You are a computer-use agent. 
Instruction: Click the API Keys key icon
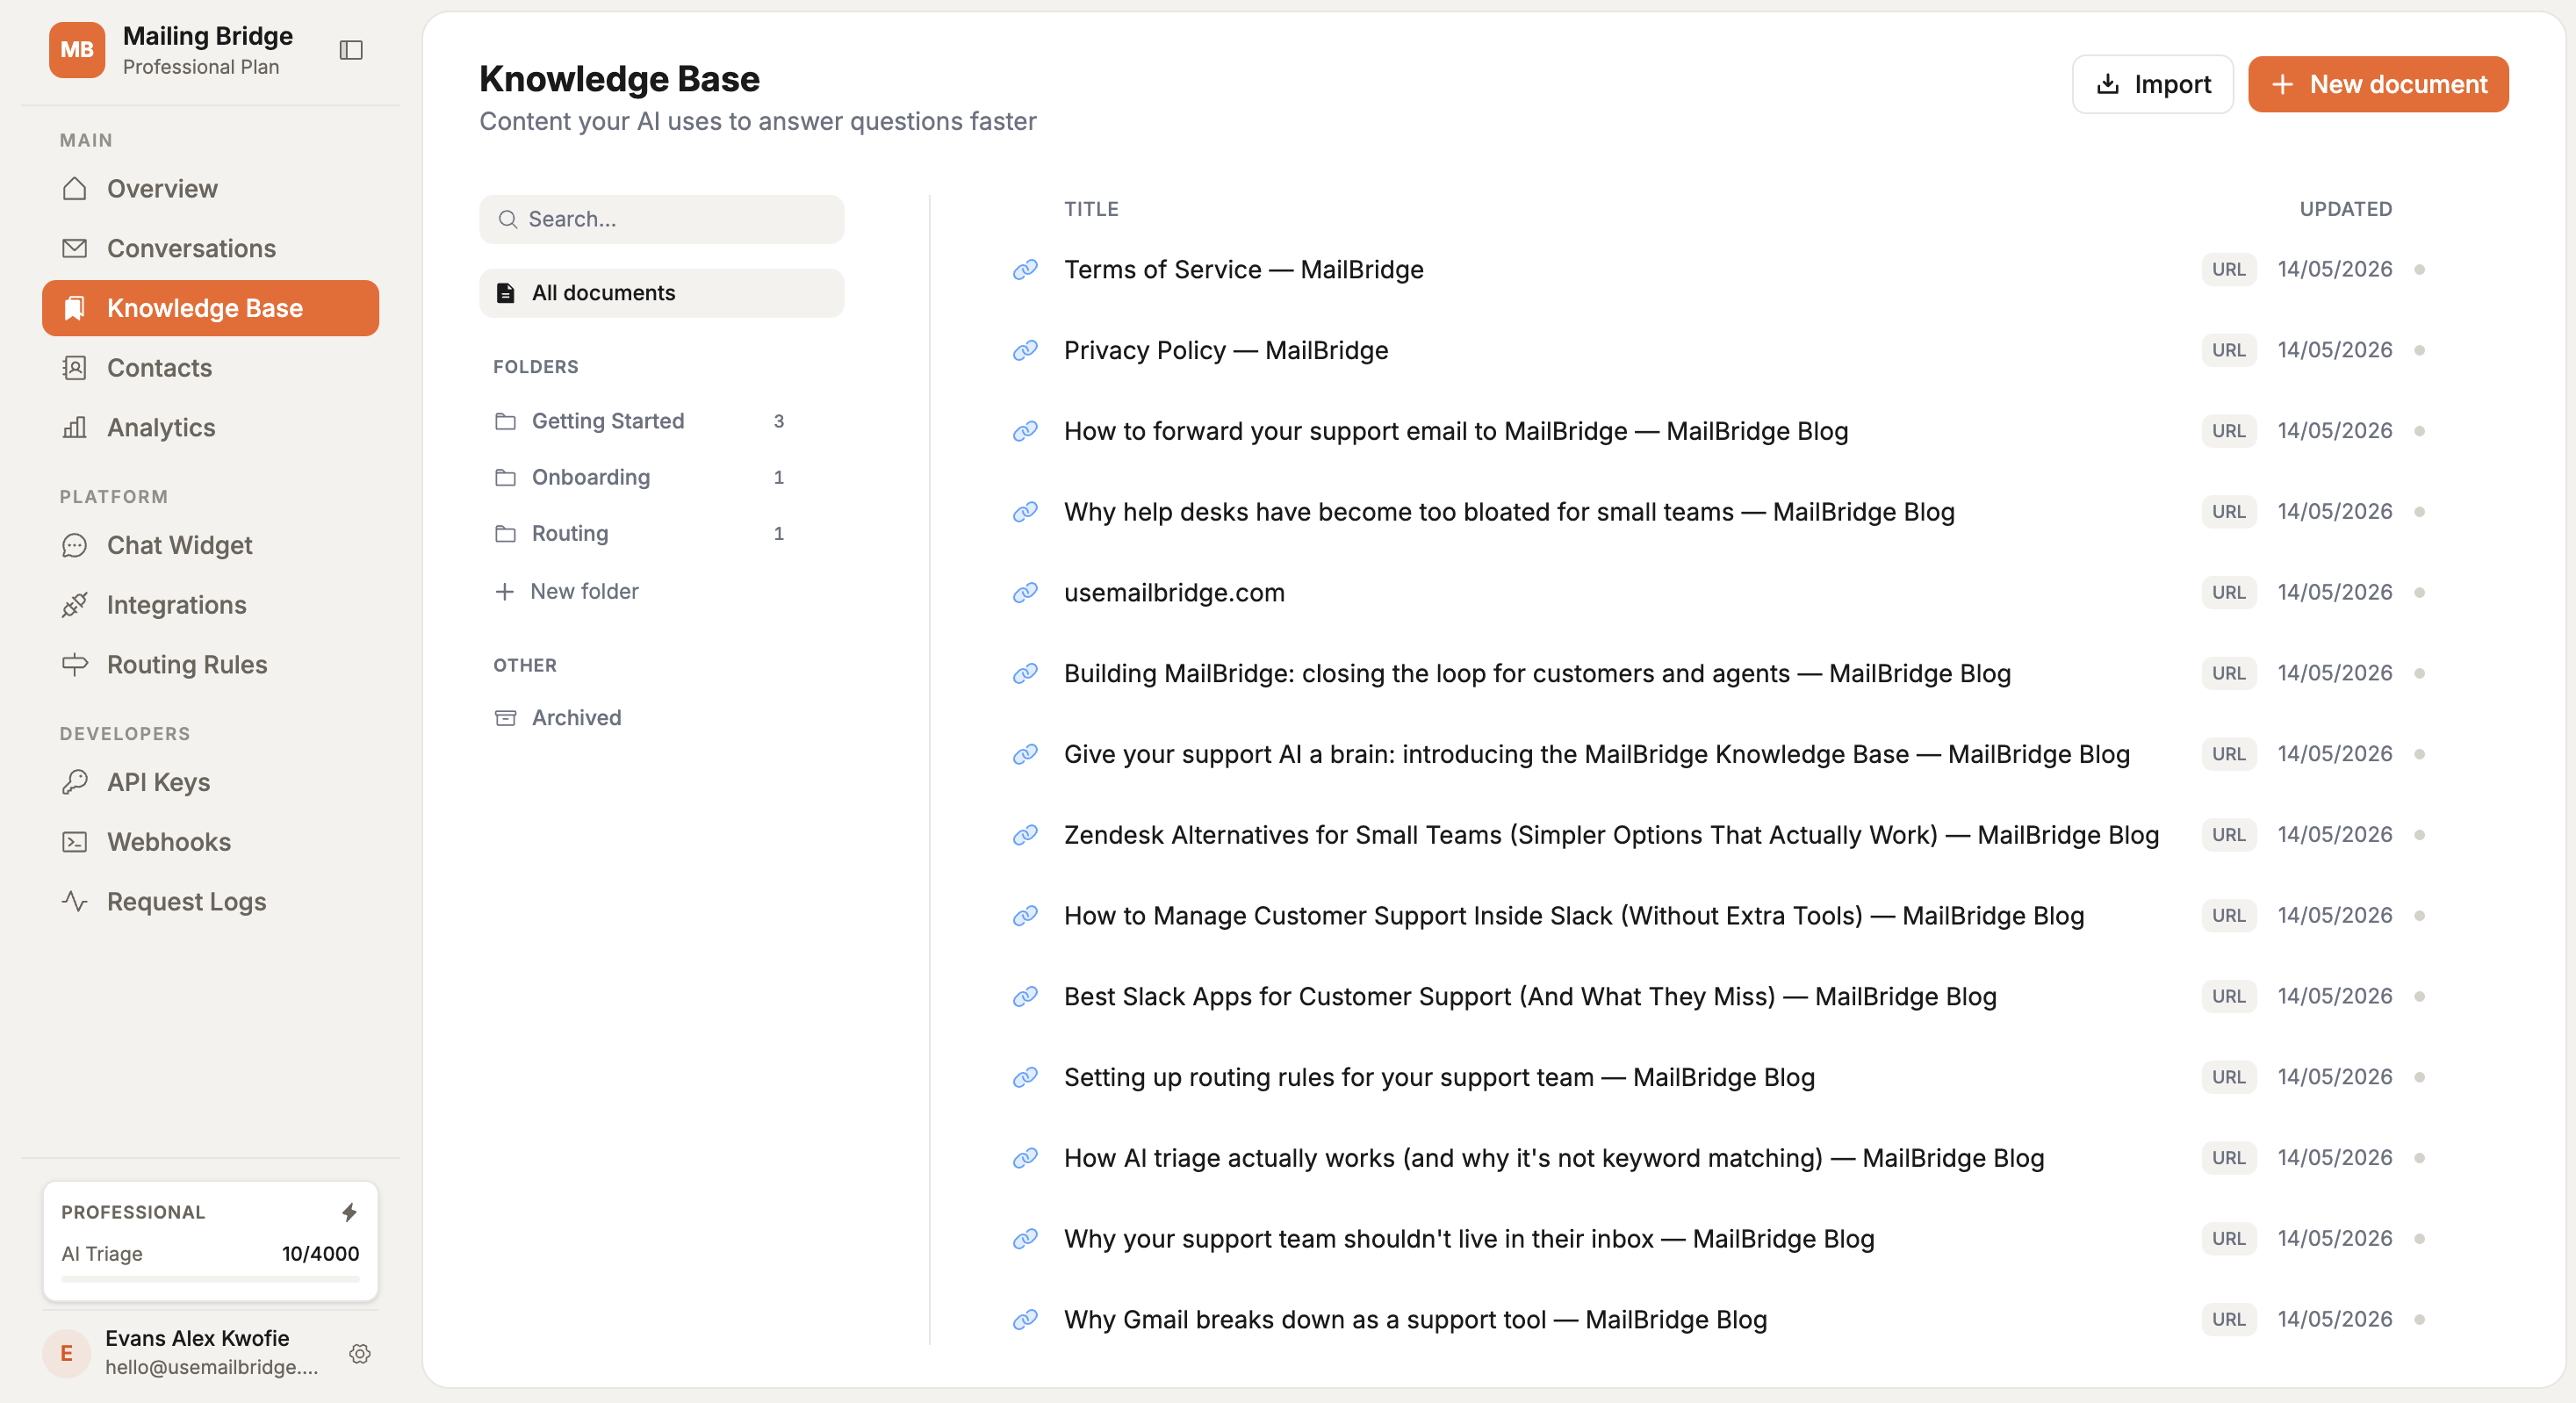[x=75, y=782]
